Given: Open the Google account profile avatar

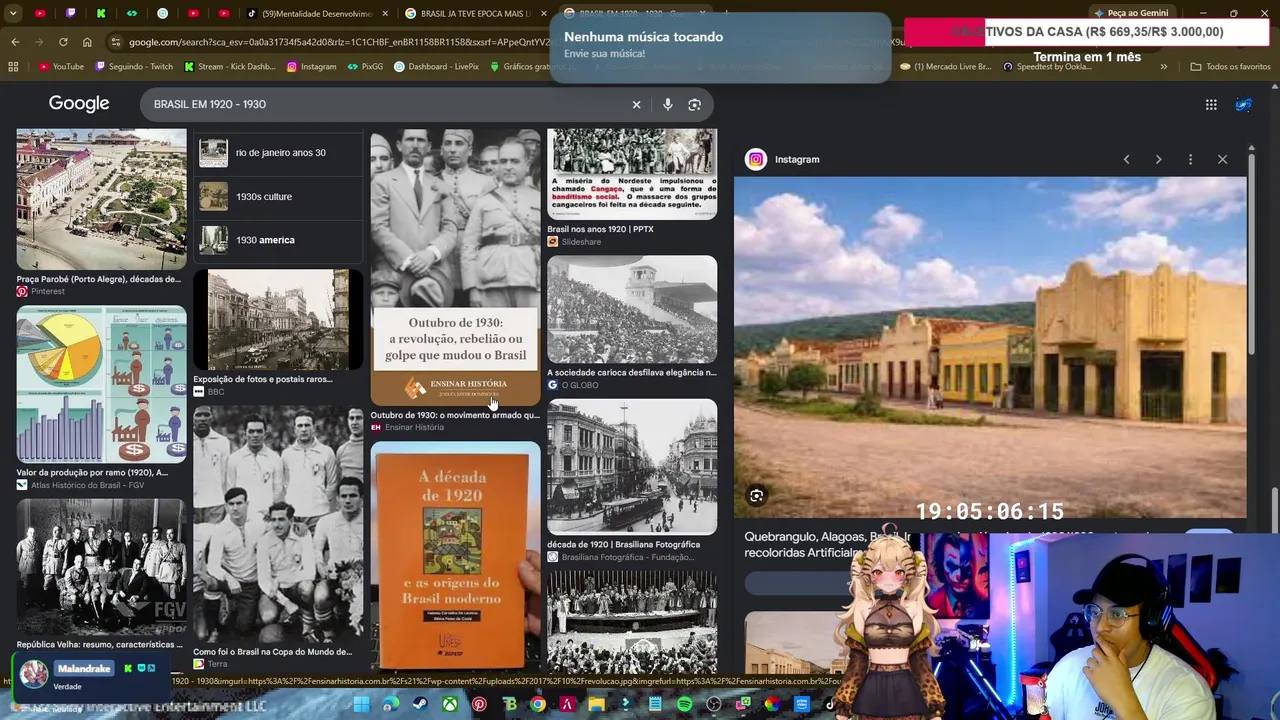Looking at the screenshot, I should click(1243, 104).
